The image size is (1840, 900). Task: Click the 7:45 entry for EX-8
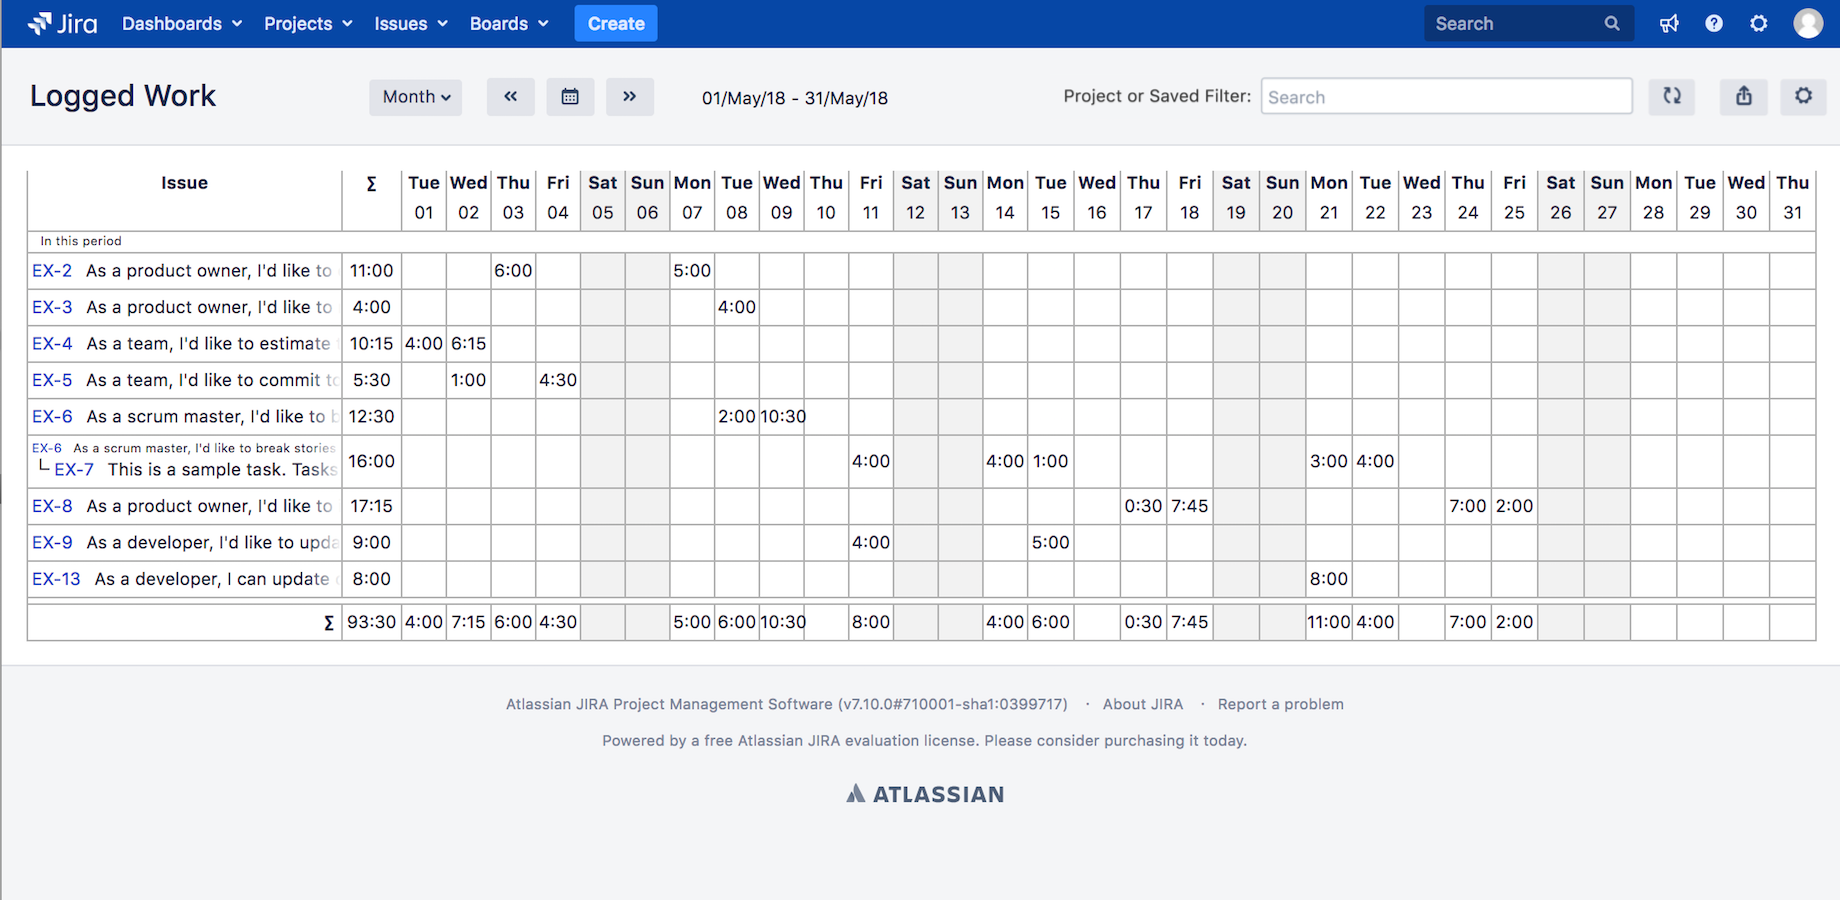coord(1190,506)
